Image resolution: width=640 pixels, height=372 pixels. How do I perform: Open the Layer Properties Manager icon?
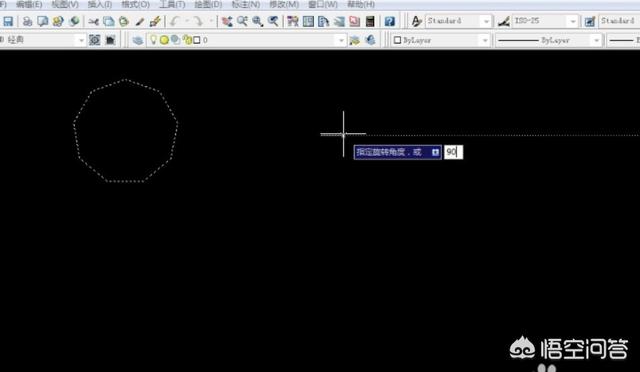coord(138,40)
